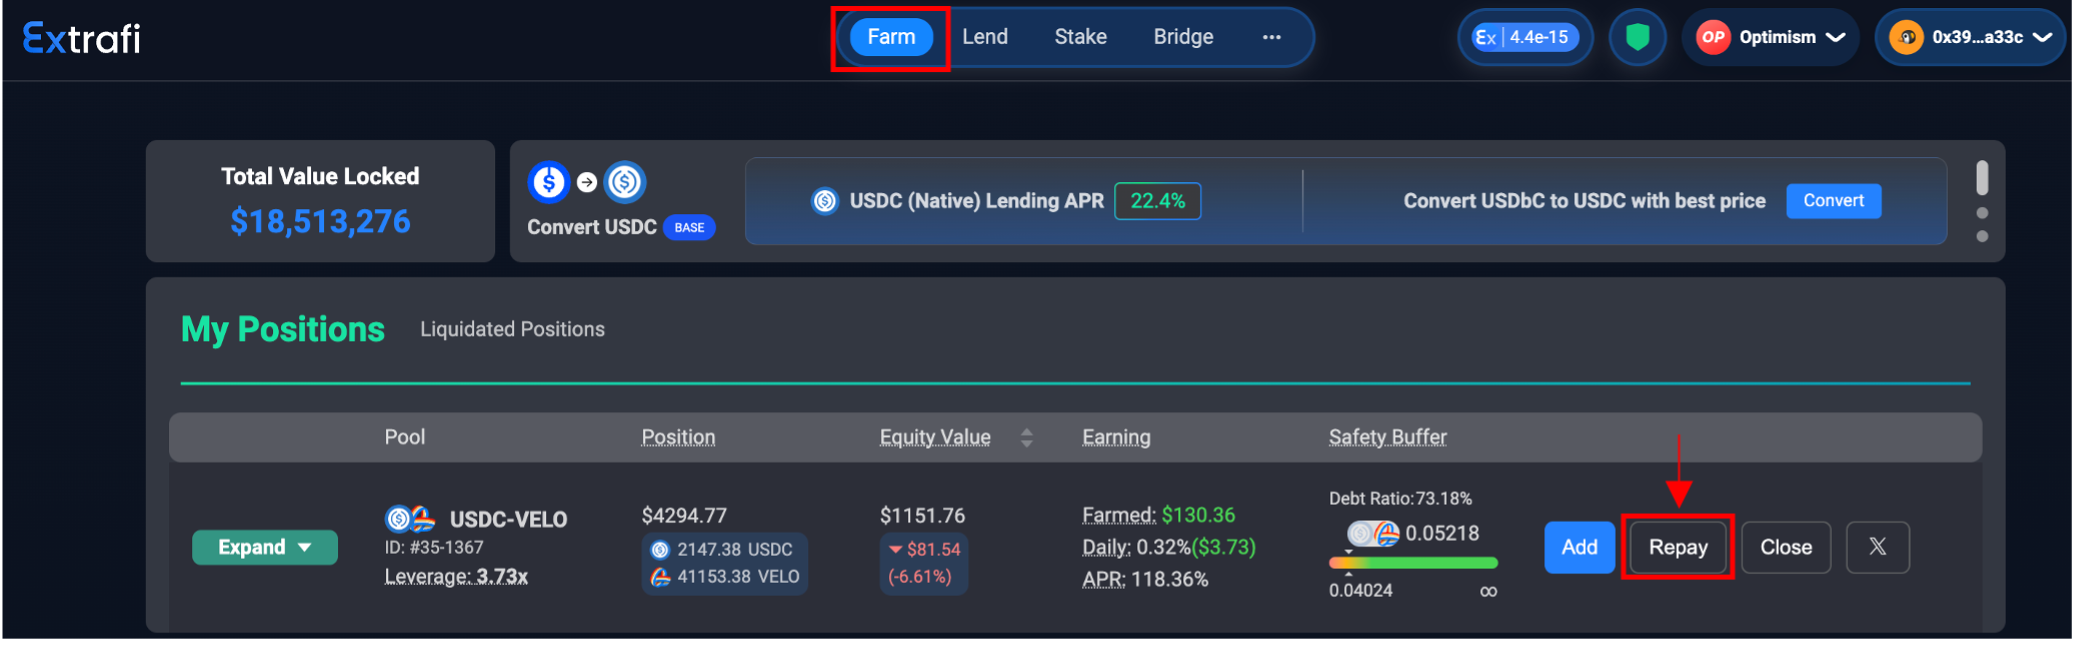Screen dimensions: 2076x646
Task: Click the $4294.77 position value
Action: tap(684, 515)
